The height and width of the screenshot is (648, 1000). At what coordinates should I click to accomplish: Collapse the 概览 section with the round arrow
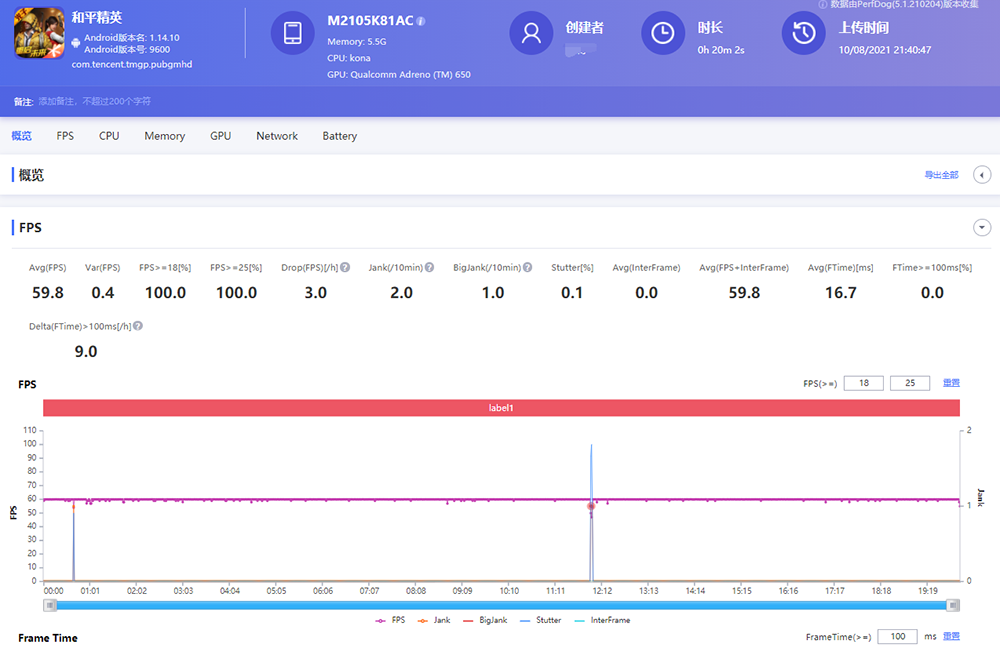point(982,175)
